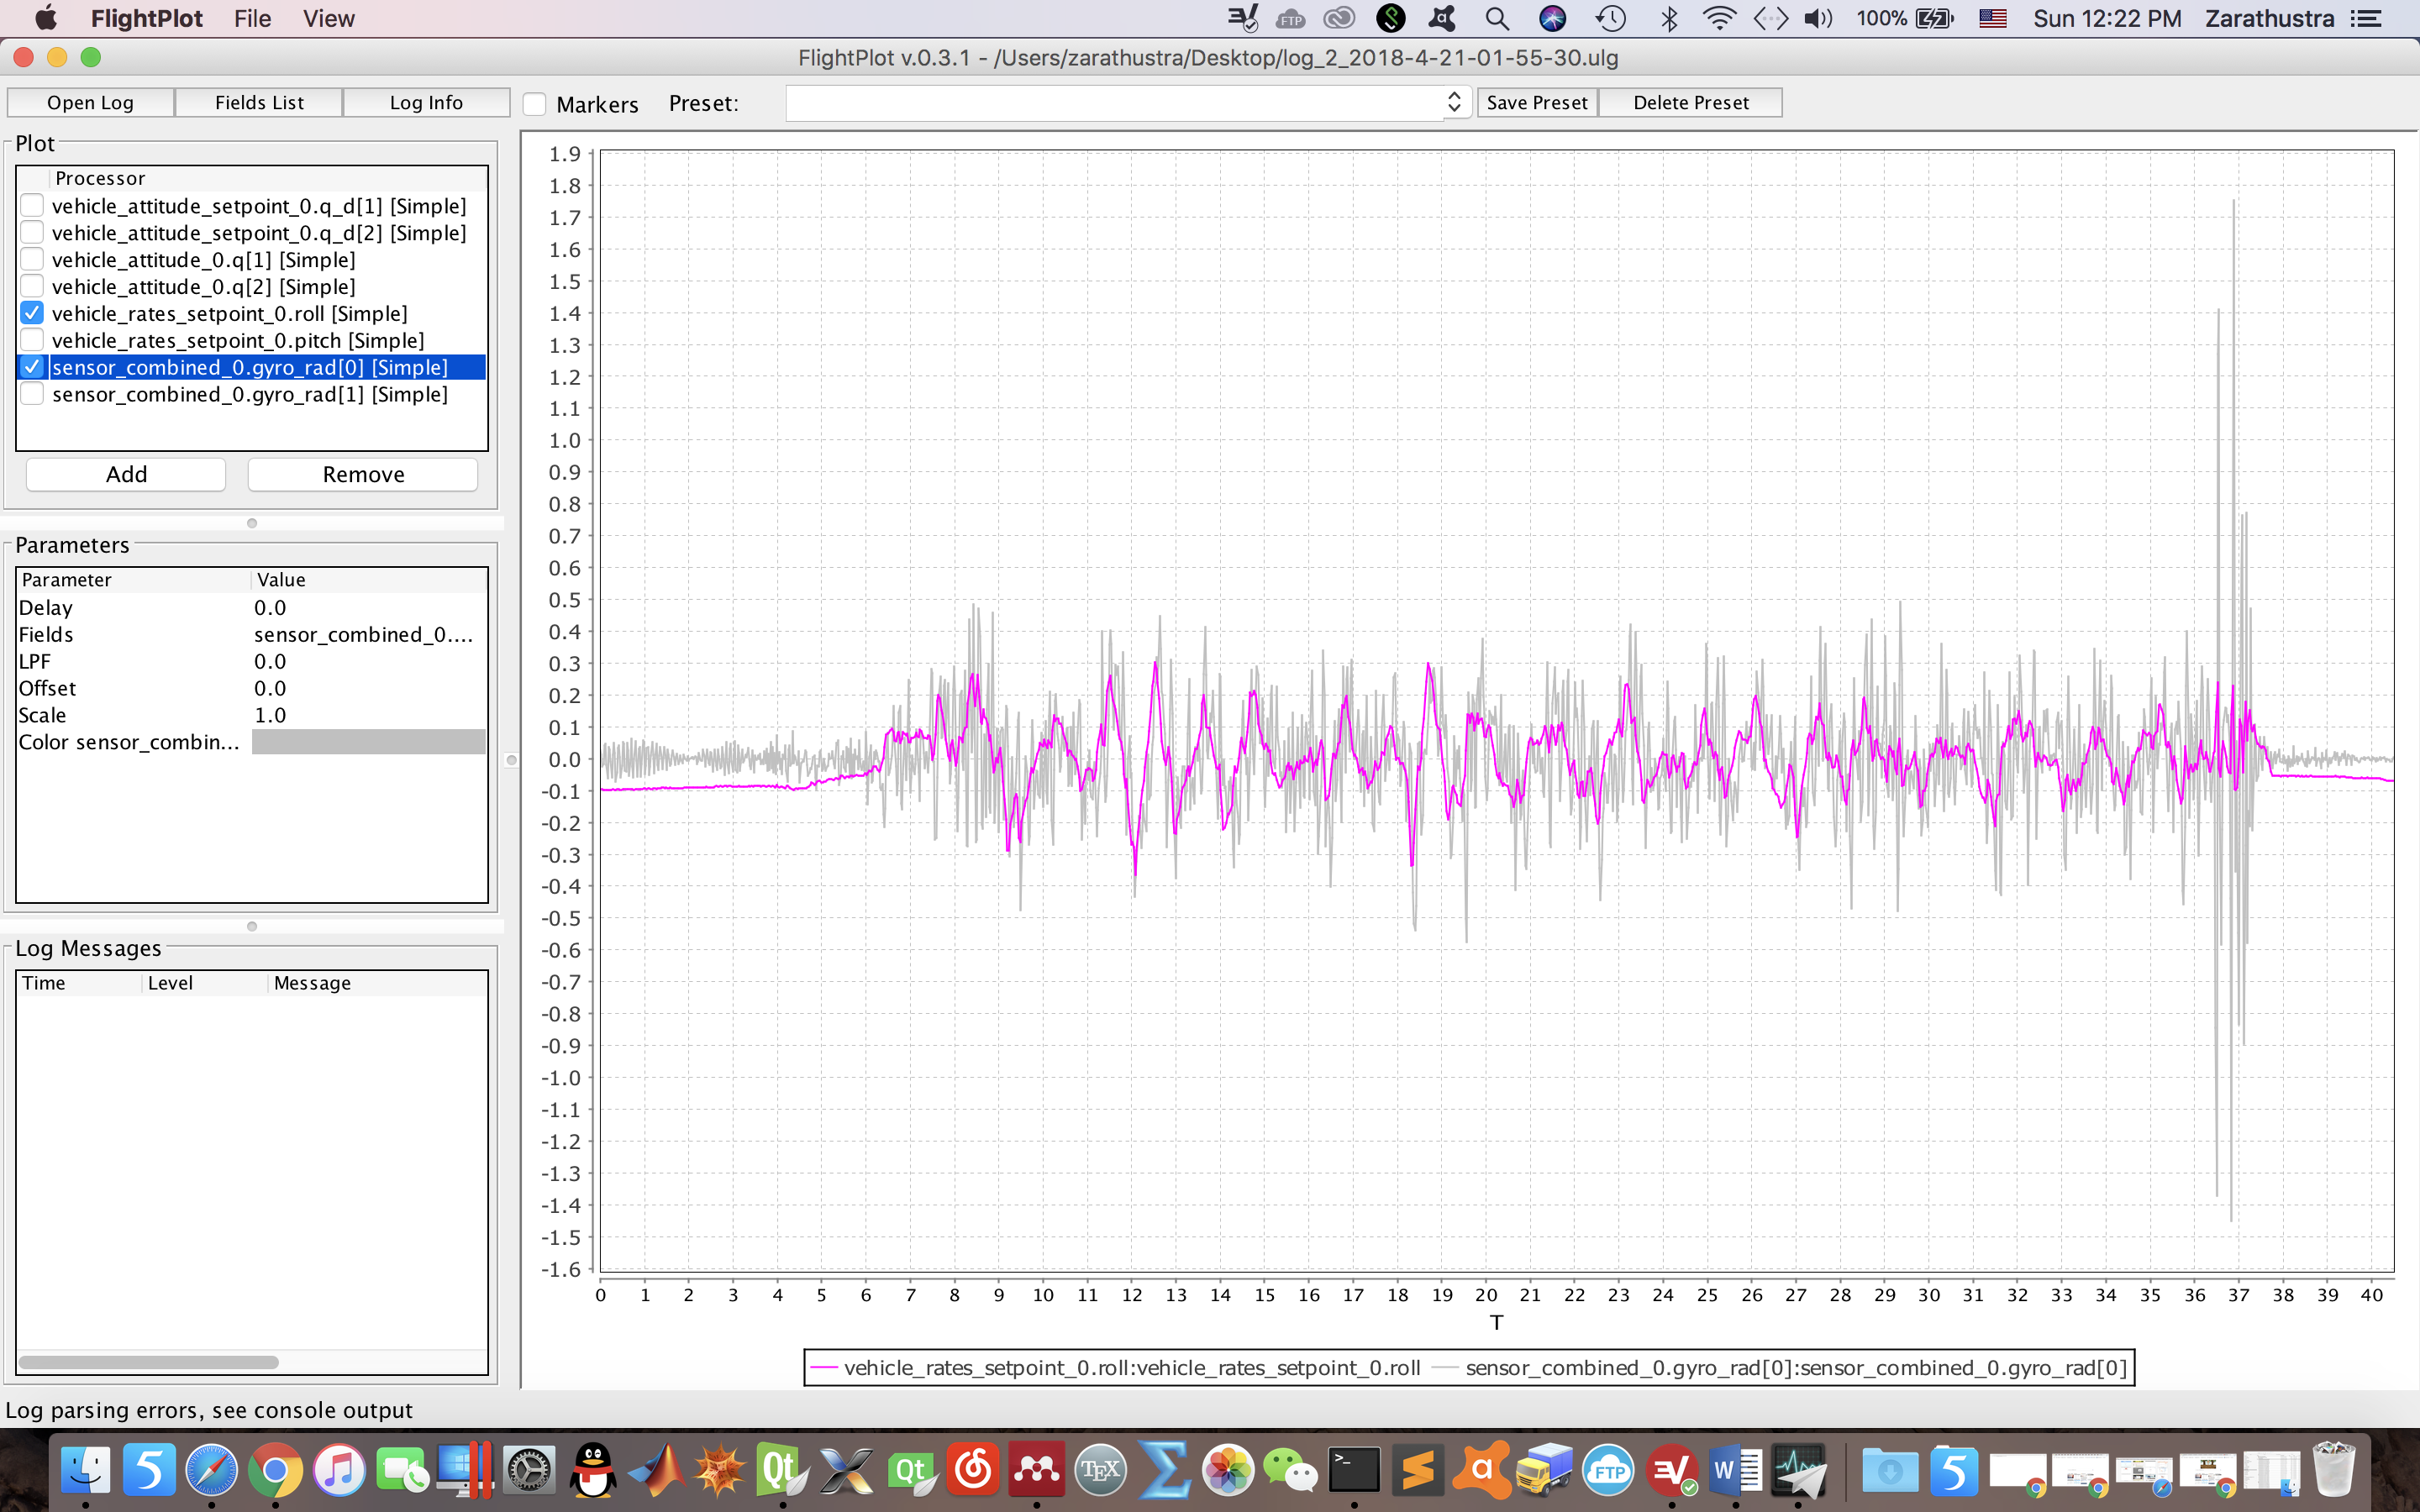Screen dimensions: 2420x1512
Task: Enable vehicle_rates_setpoint_0.pitch checkbox
Action: point(32,340)
